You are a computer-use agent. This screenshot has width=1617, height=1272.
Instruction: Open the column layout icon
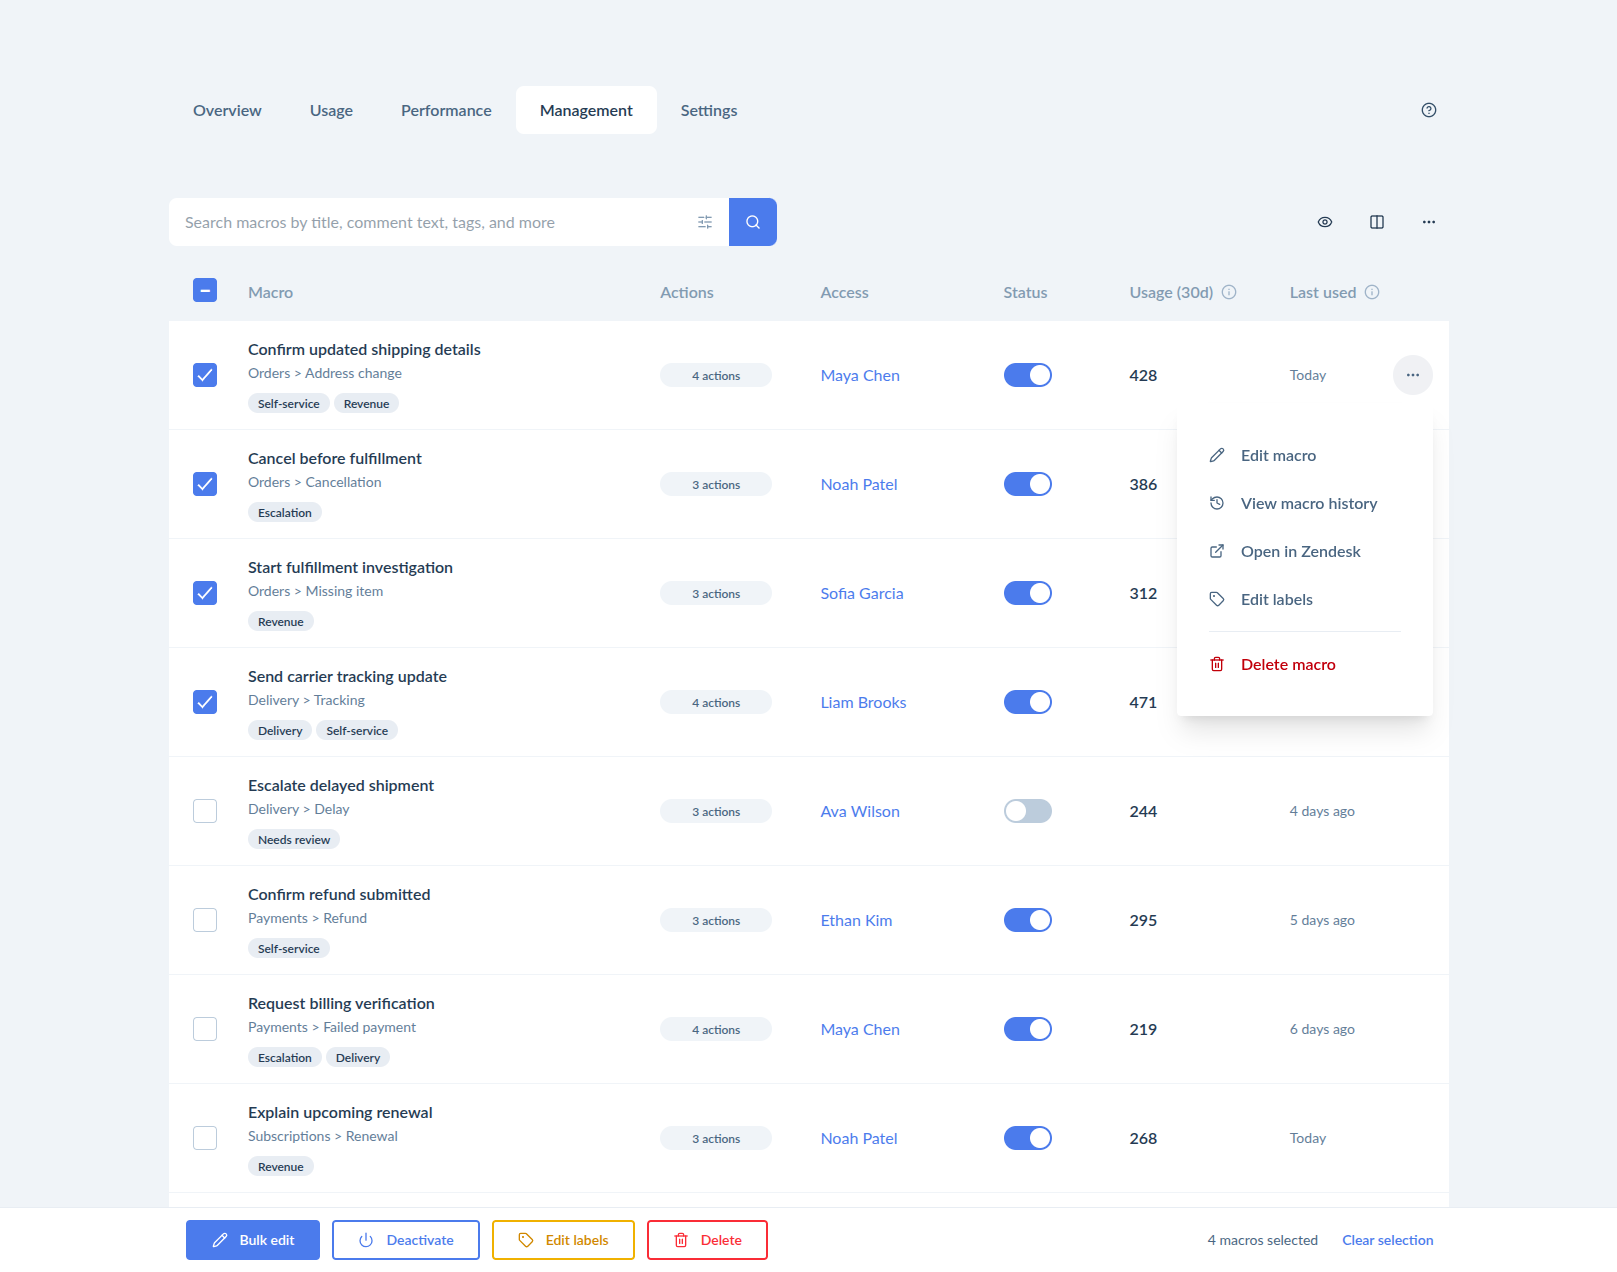[x=1377, y=222]
